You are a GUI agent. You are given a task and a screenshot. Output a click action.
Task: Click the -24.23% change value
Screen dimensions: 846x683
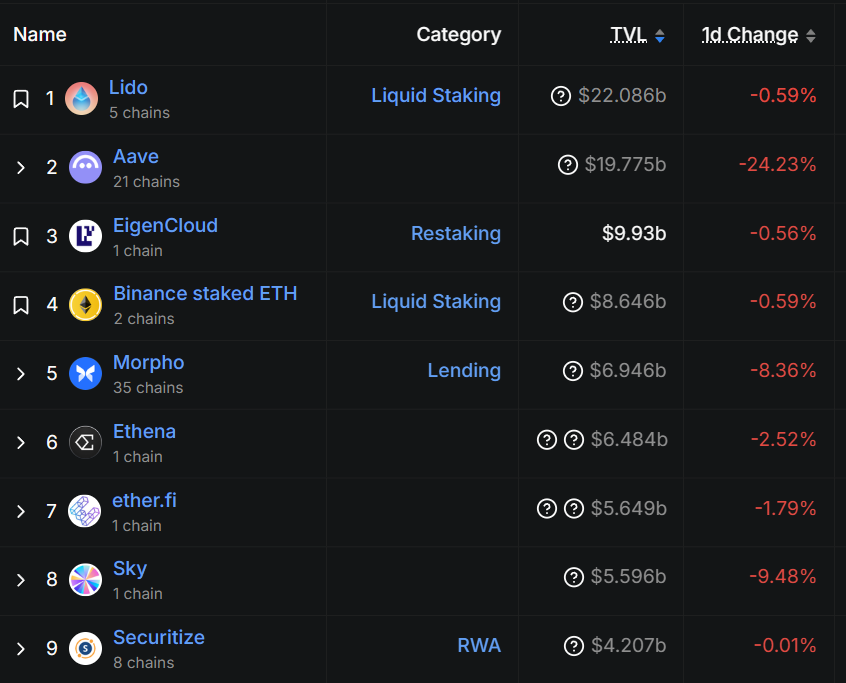tap(777, 165)
